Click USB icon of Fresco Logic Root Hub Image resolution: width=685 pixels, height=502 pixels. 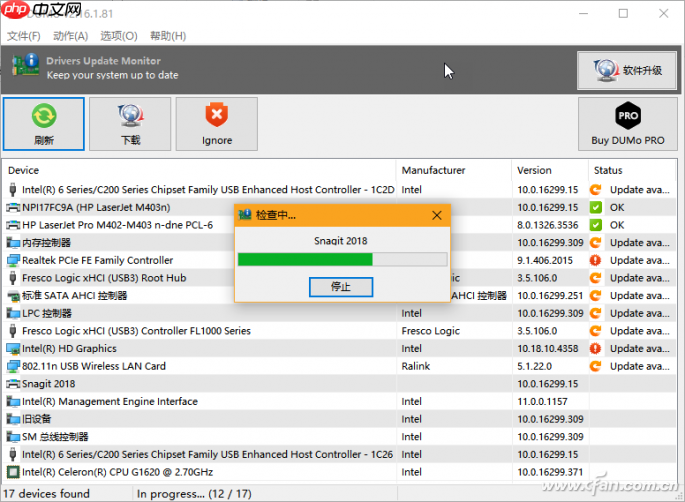point(13,278)
